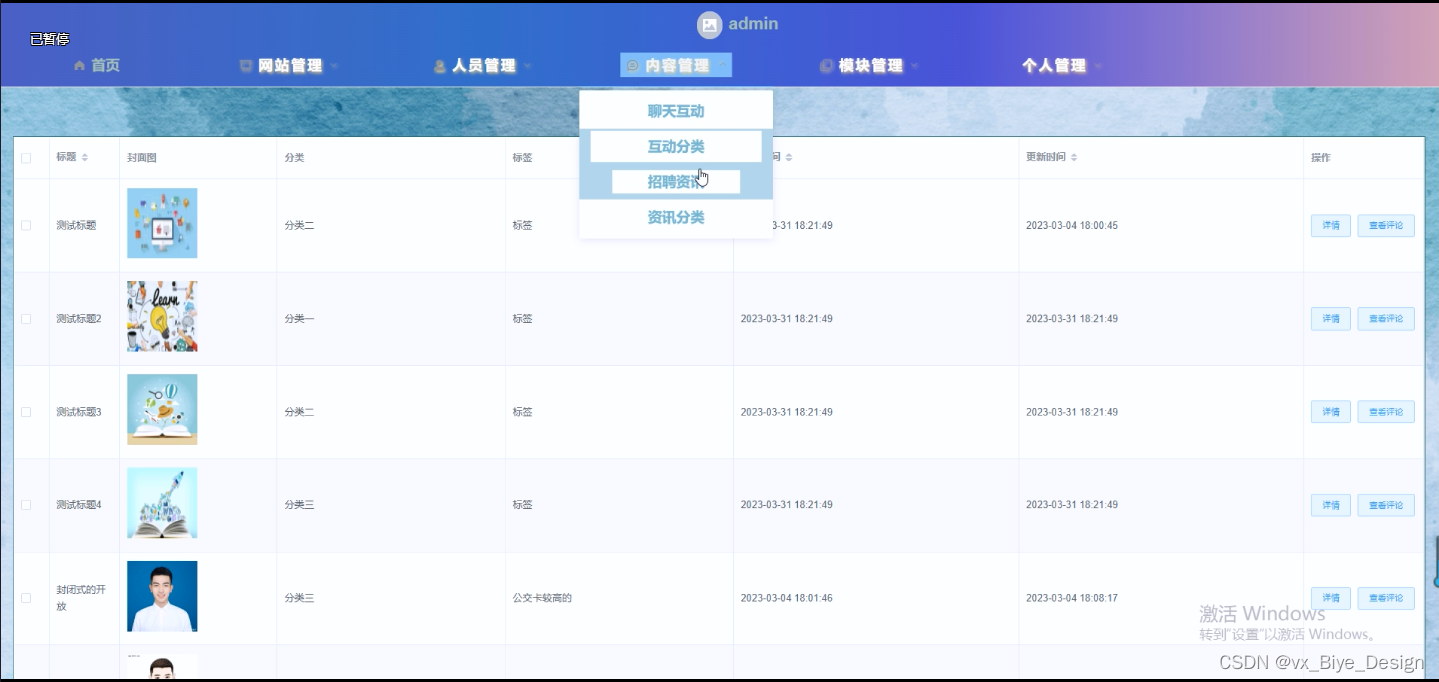Click the 操作 column header
1439x682 pixels.
[1321, 158]
